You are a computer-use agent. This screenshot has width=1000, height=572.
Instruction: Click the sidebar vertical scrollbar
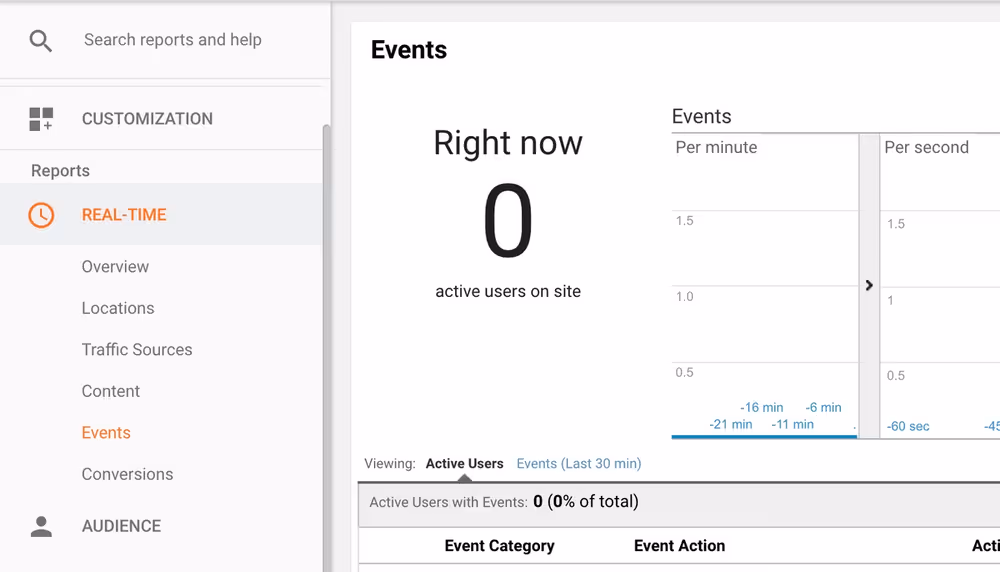[x=327, y=348]
